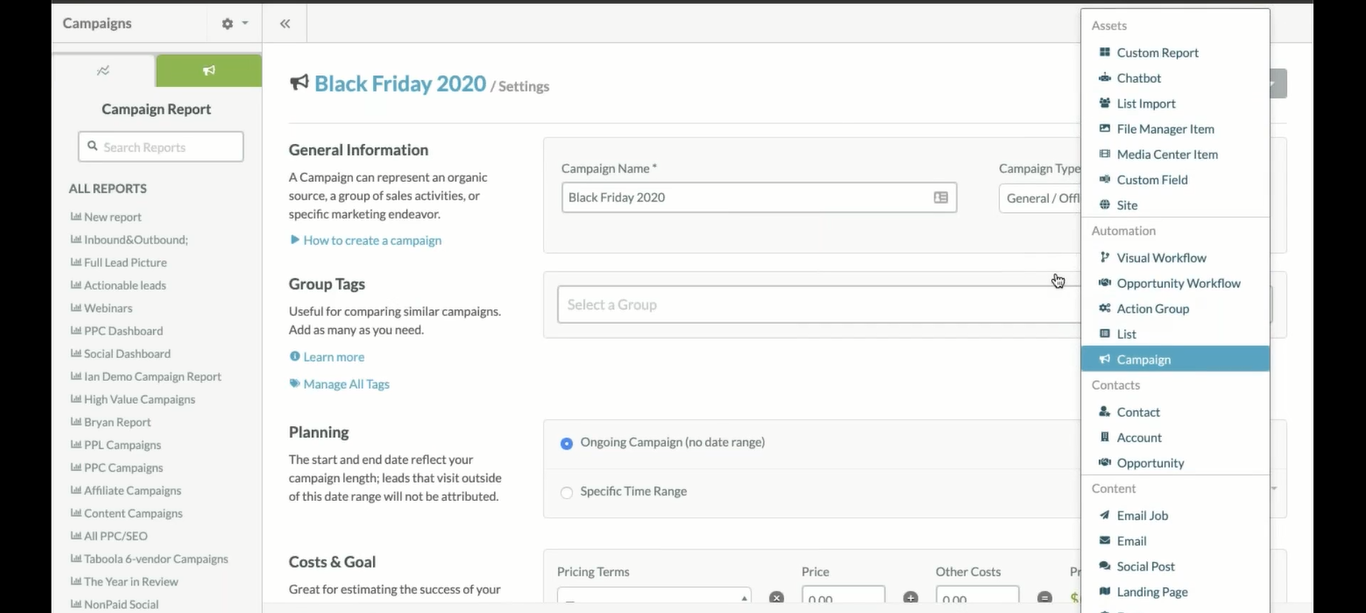The width and height of the screenshot is (1366, 613).
Task: Open the line-chart reports tab
Action: [103, 71]
